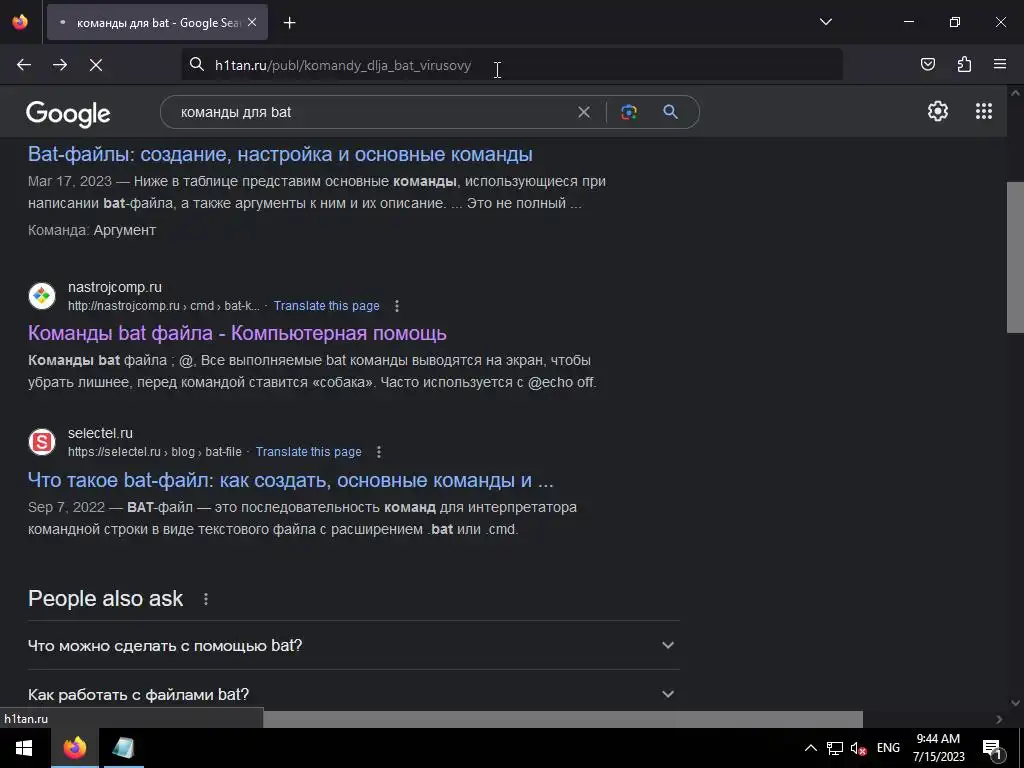Viewport: 1024px width, 768px height.
Task: Show hidden system tray icons
Action: [810, 748]
